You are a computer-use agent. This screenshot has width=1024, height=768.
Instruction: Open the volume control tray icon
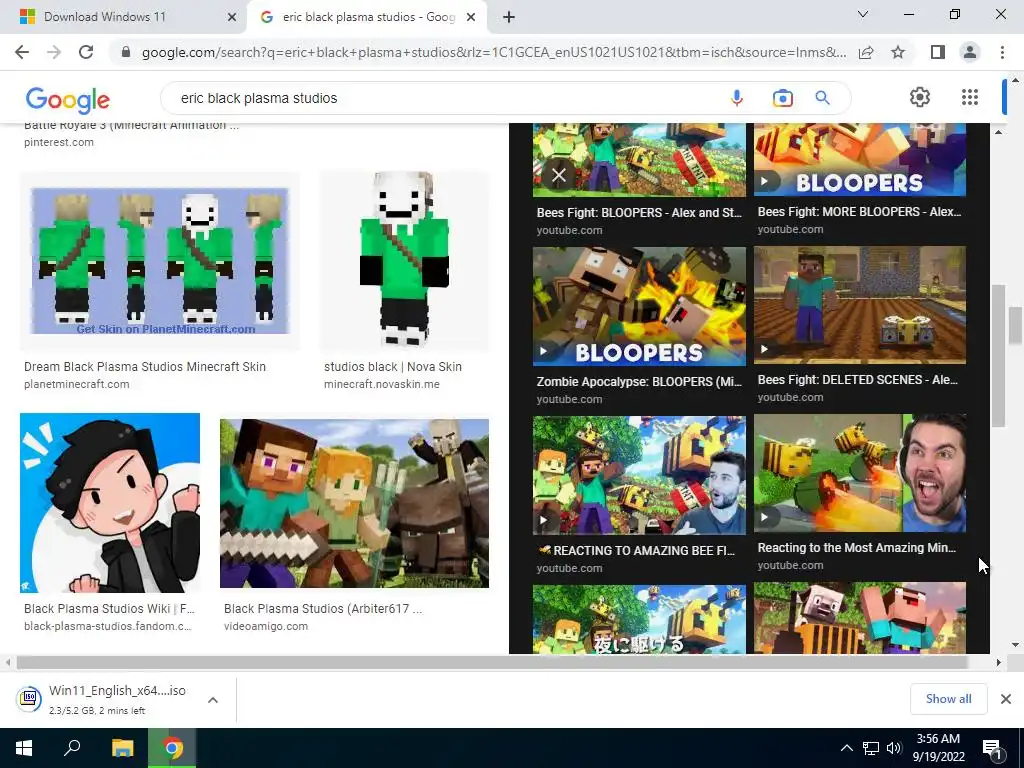point(893,748)
